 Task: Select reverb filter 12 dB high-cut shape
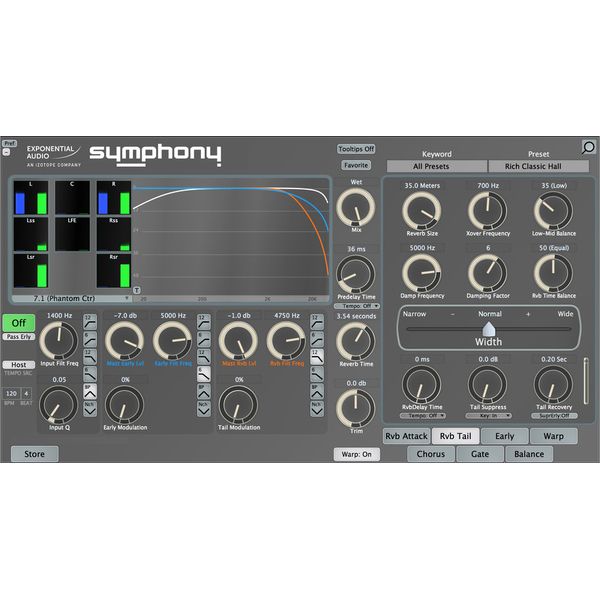tap(317, 357)
